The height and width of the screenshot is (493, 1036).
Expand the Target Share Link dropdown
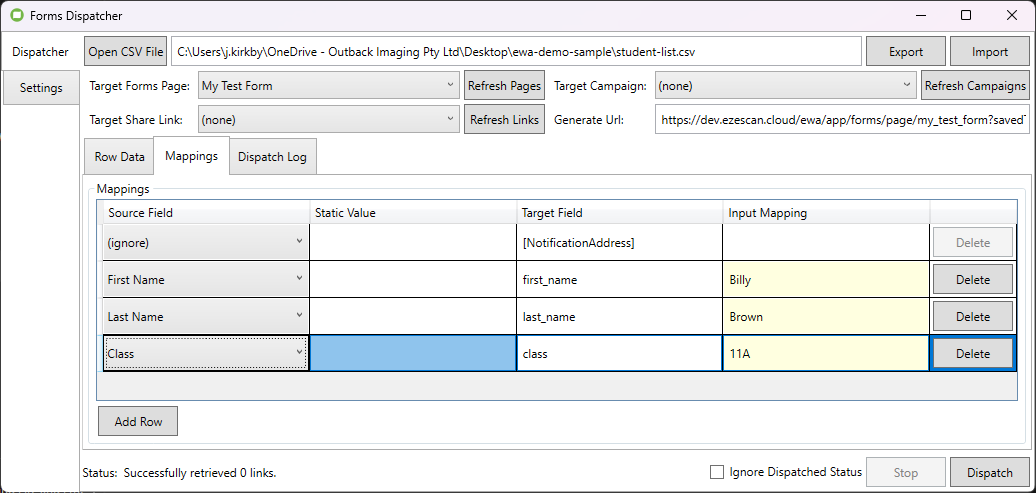tap(328, 120)
